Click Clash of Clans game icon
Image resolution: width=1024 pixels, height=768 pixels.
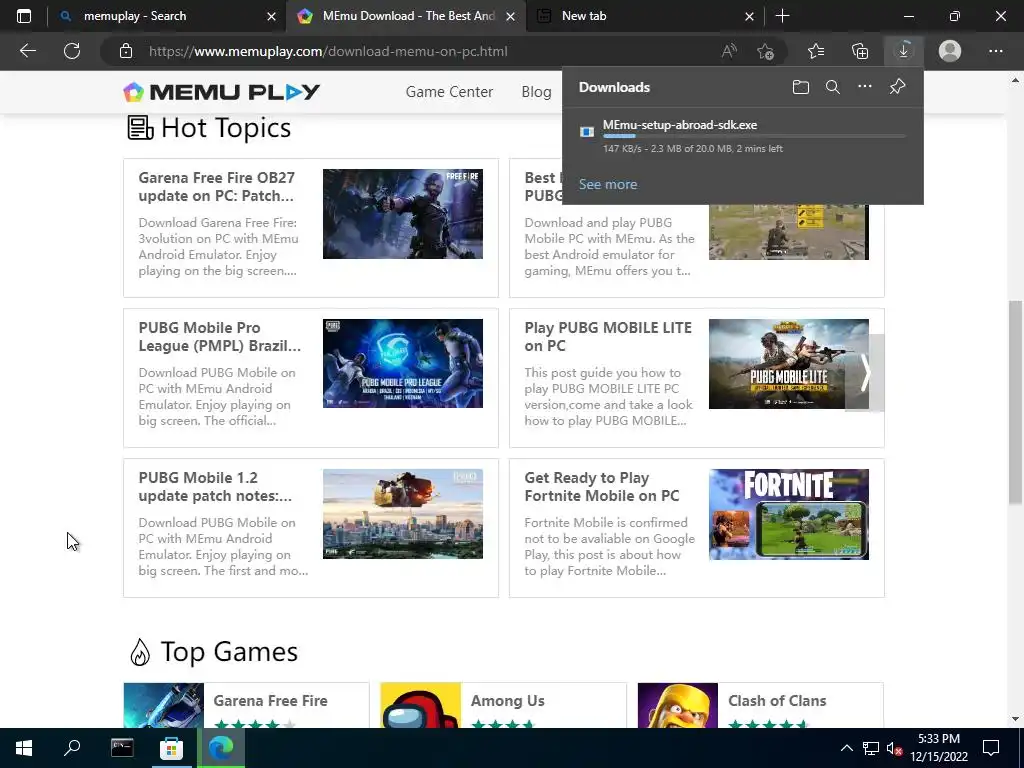pyautogui.click(x=678, y=705)
